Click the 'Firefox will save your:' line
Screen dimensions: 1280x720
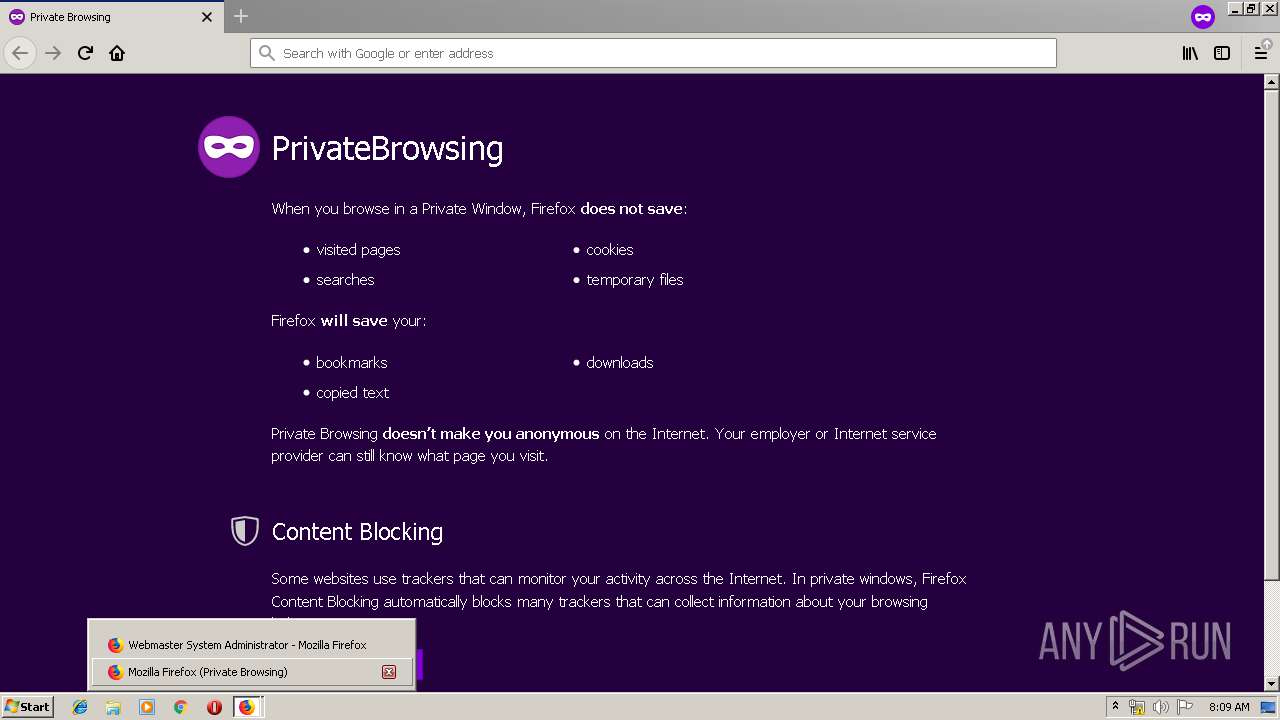click(349, 321)
